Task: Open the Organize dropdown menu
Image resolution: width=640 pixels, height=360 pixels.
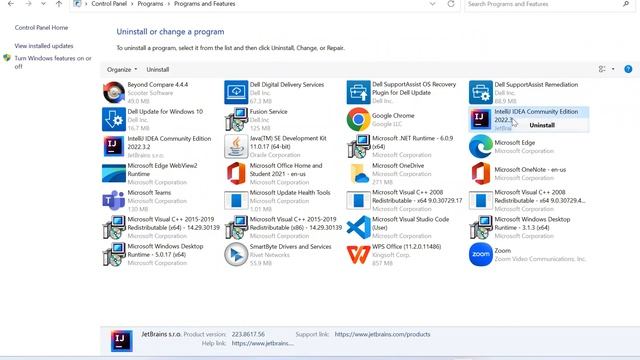Action: (122, 69)
